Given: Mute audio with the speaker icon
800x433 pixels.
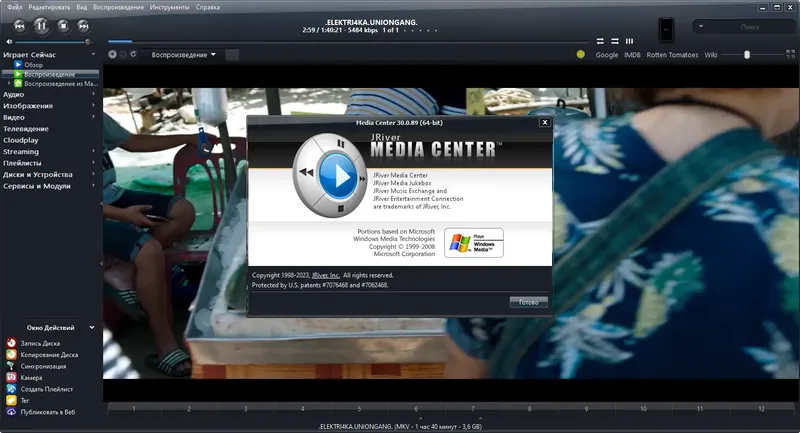Looking at the screenshot, I should click(x=9, y=42).
